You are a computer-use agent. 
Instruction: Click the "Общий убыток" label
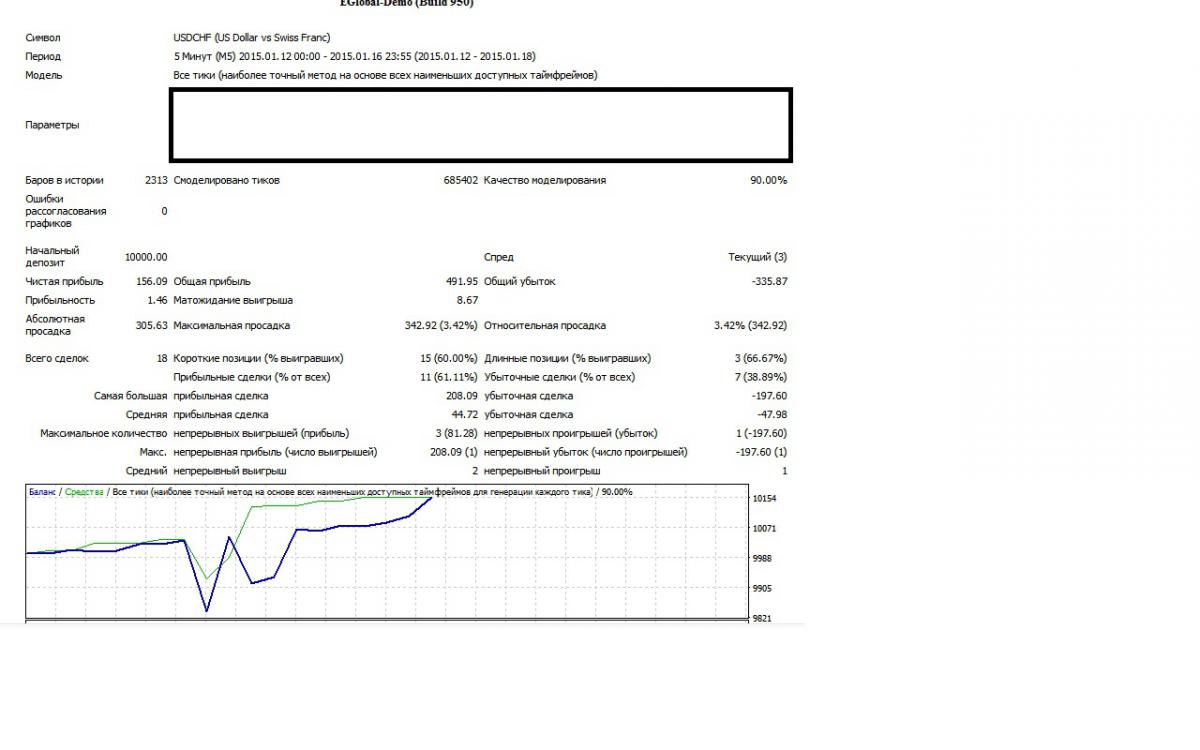[x=520, y=282]
